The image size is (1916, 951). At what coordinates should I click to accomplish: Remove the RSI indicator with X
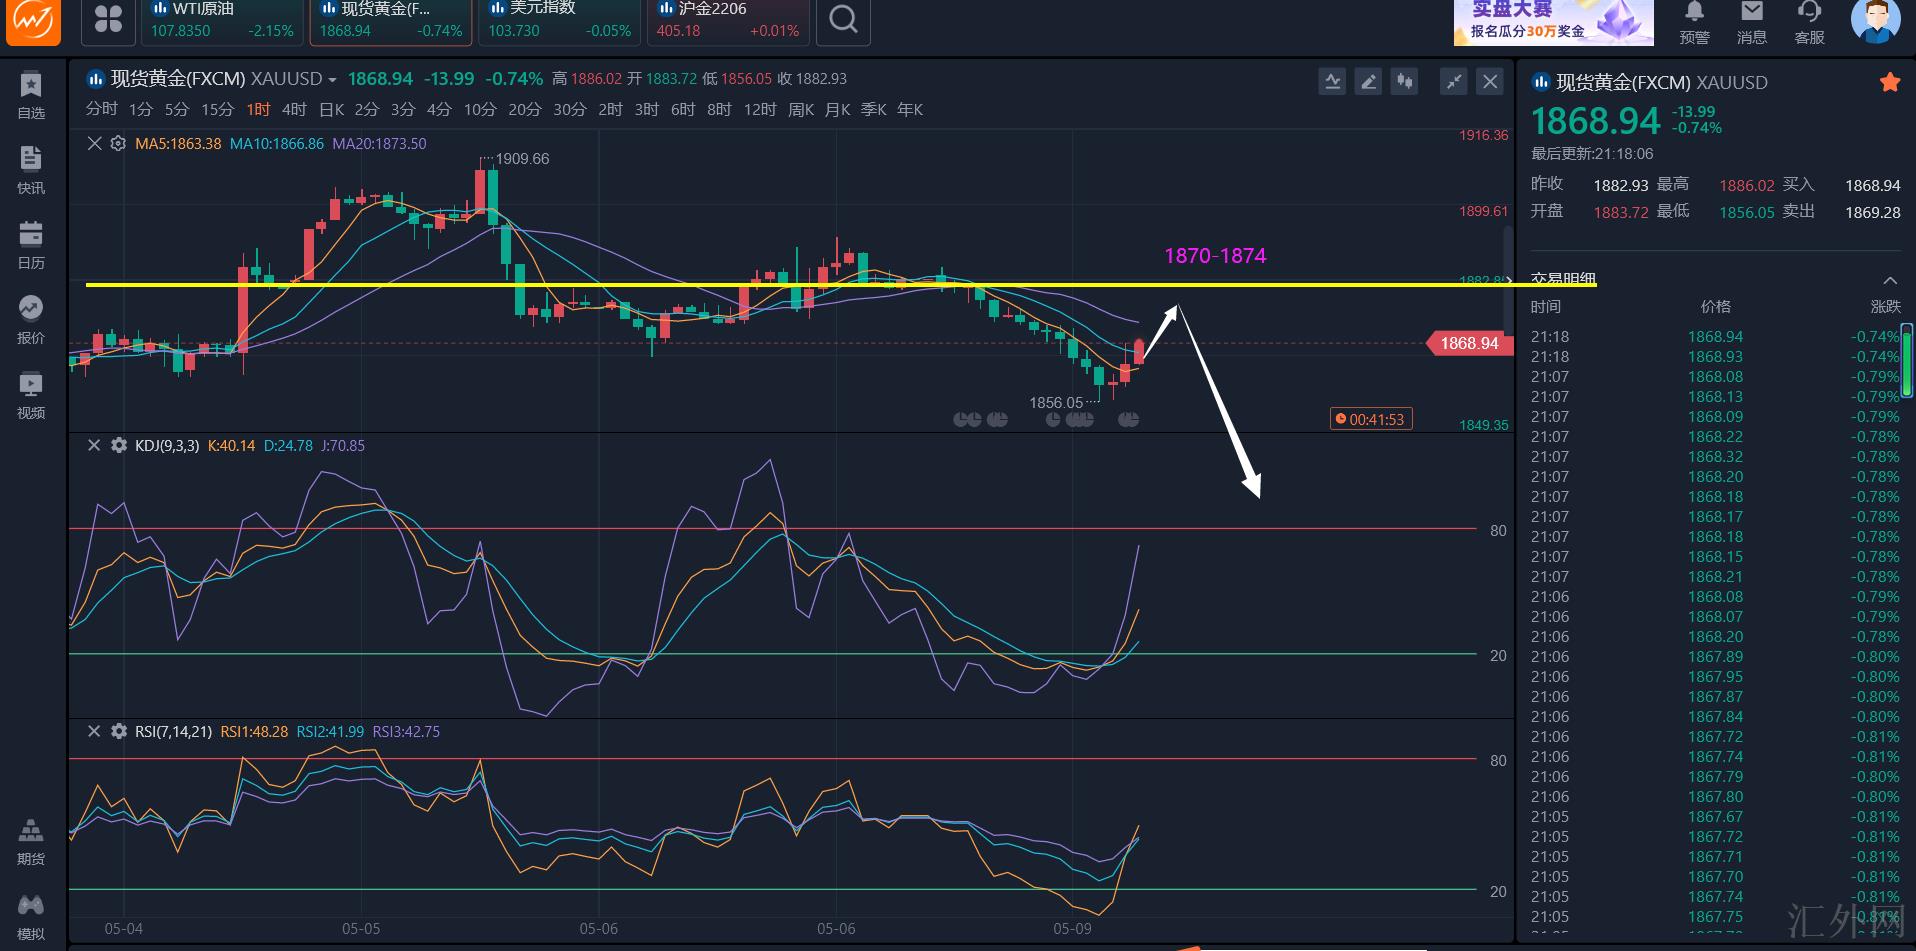click(x=94, y=732)
